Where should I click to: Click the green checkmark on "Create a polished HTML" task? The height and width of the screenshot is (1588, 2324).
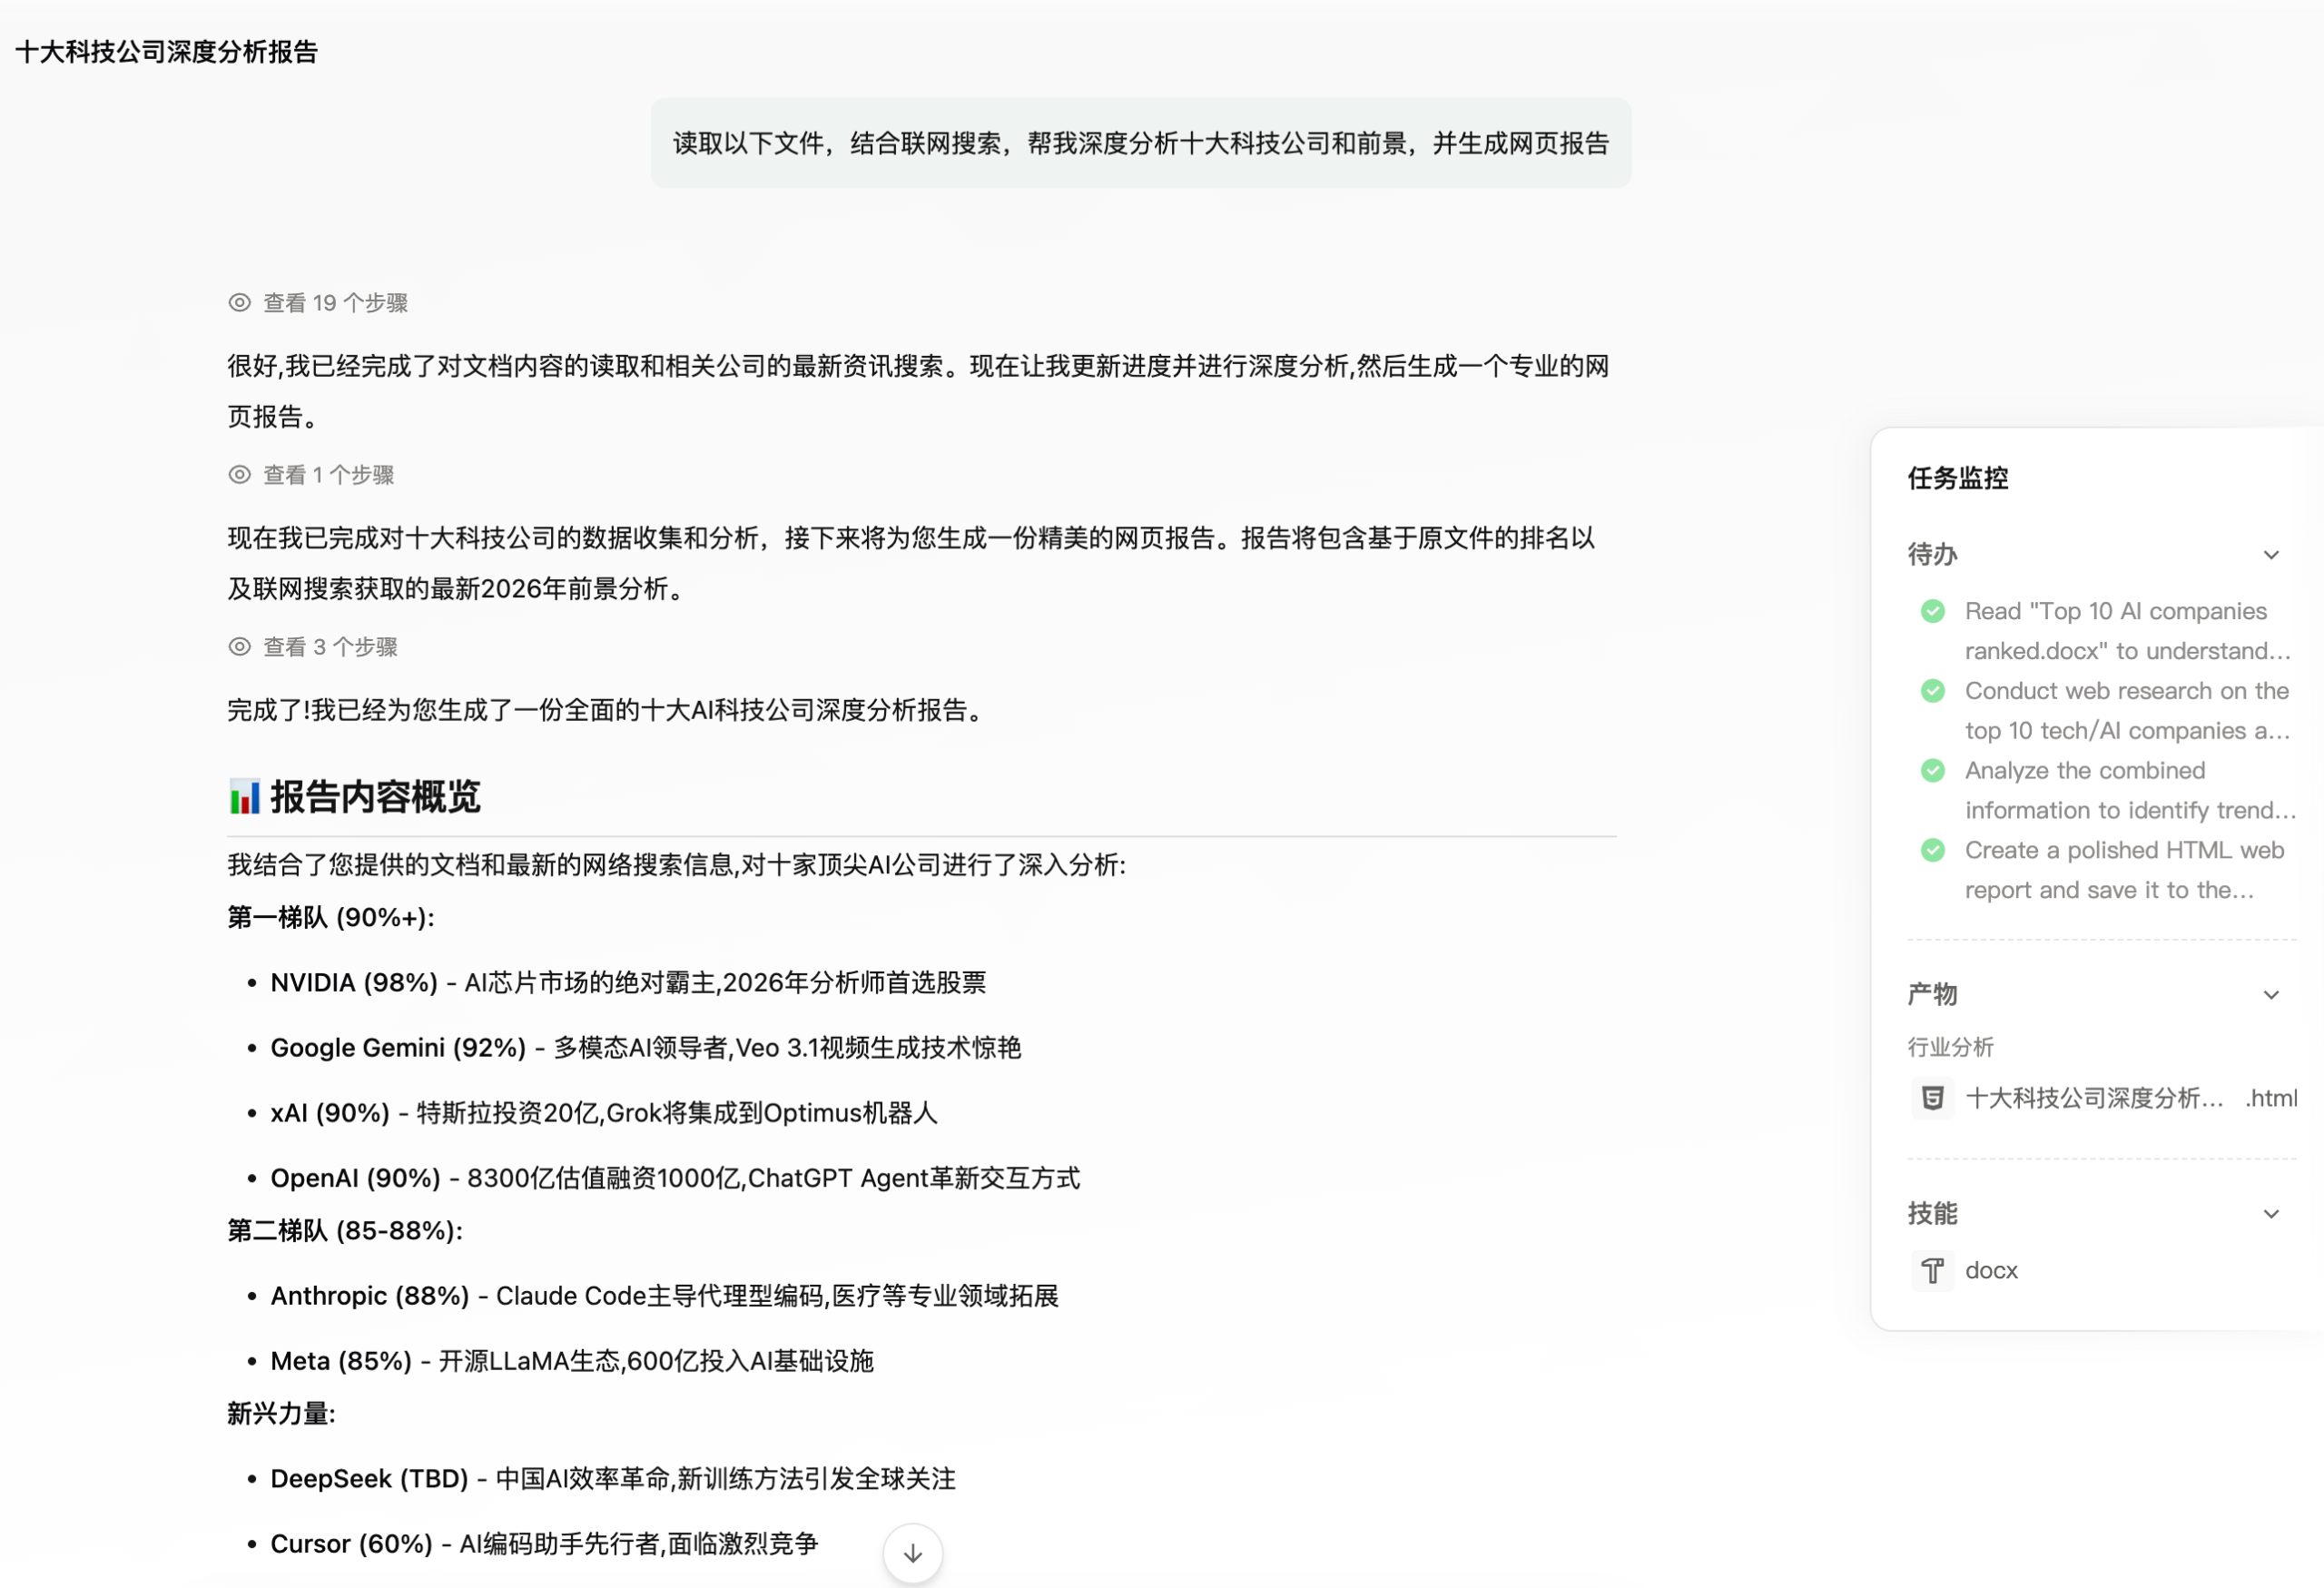pyautogui.click(x=1933, y=850)
